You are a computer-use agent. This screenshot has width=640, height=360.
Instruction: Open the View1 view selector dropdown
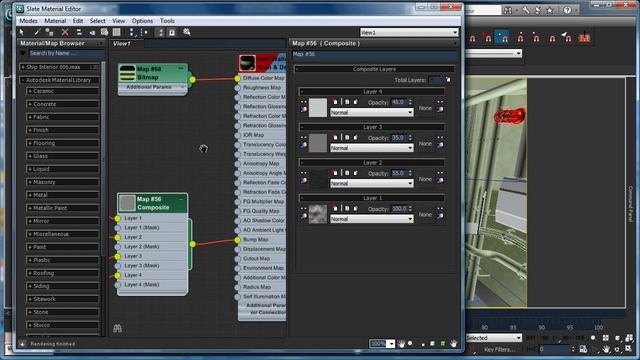[x=409, y=32]
